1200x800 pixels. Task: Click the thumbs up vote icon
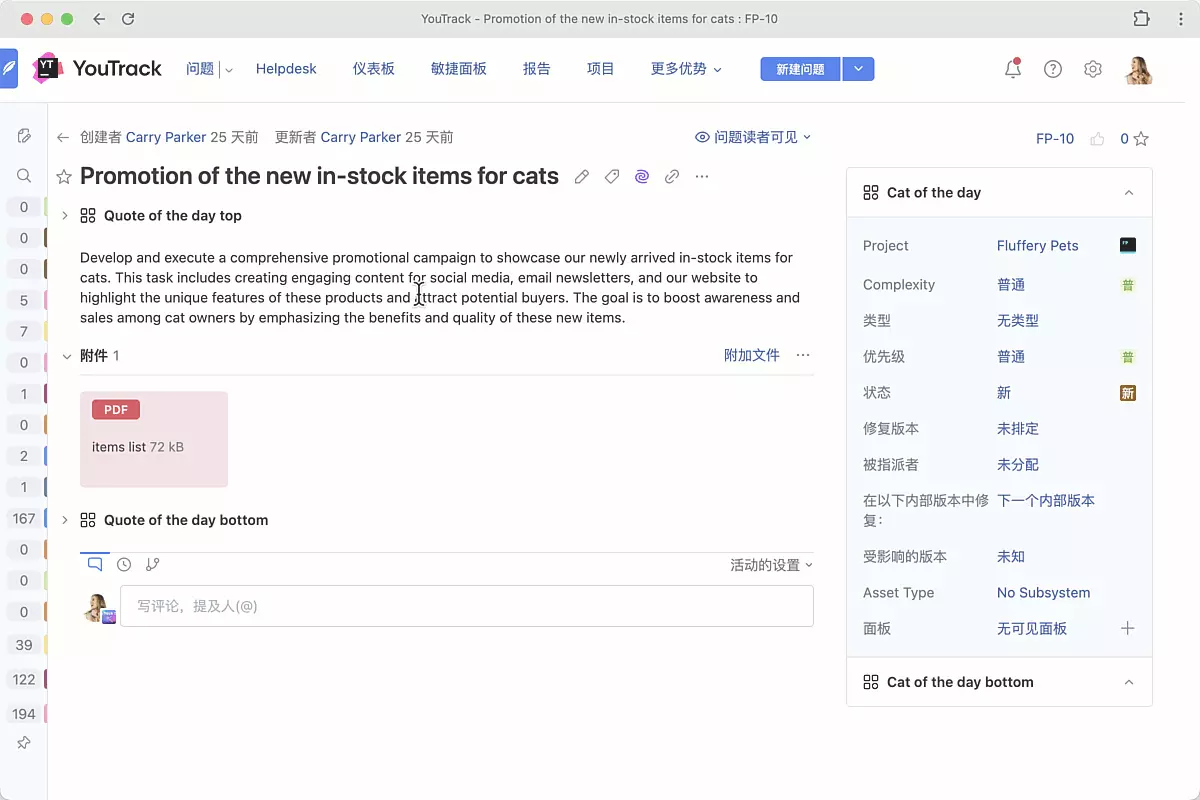(1097, 139)
